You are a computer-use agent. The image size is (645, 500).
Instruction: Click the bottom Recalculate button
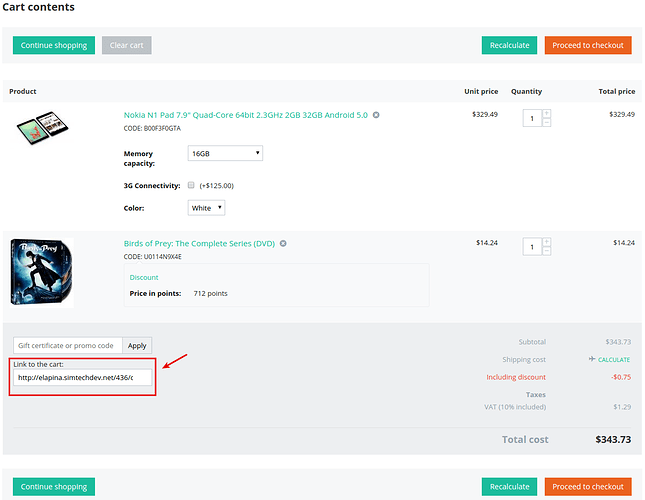coord(509,487)
